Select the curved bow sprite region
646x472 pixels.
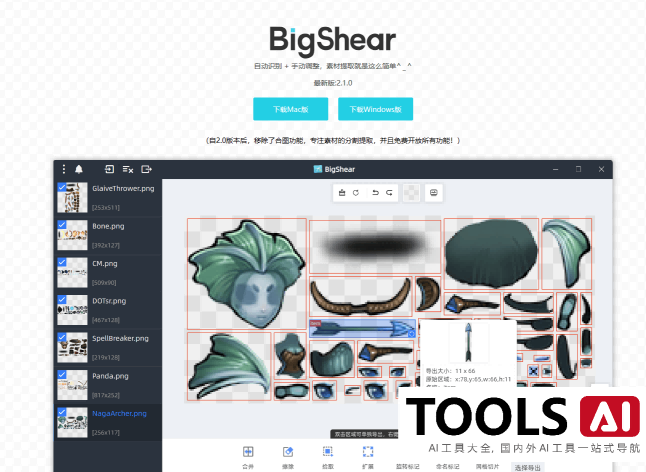(x=360, y=297)
